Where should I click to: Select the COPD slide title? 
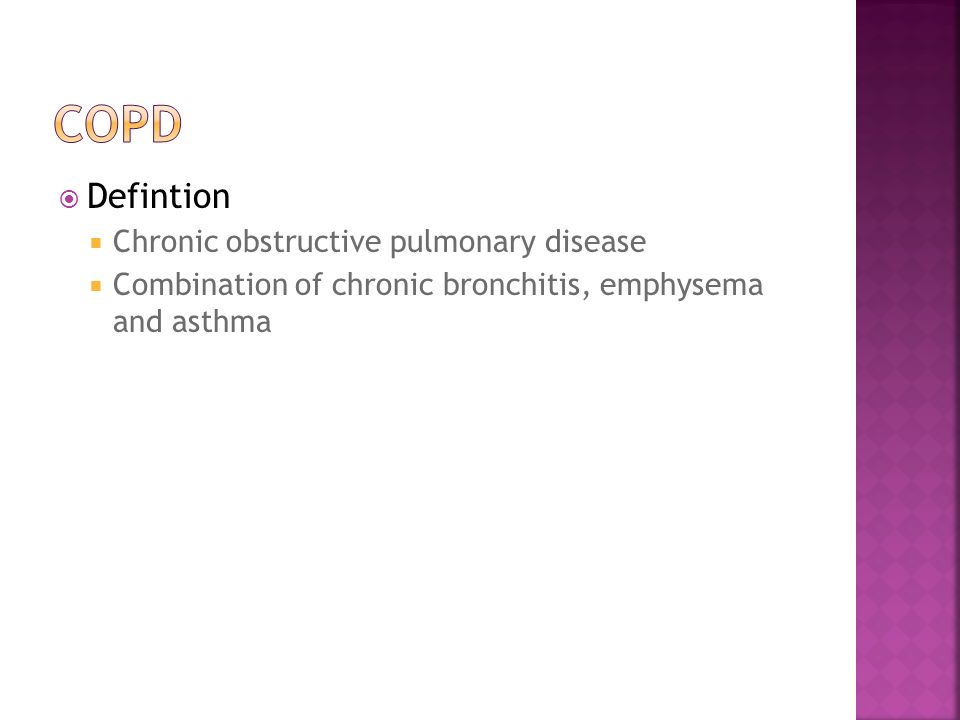pyautogui.click(x=118, y=124)
